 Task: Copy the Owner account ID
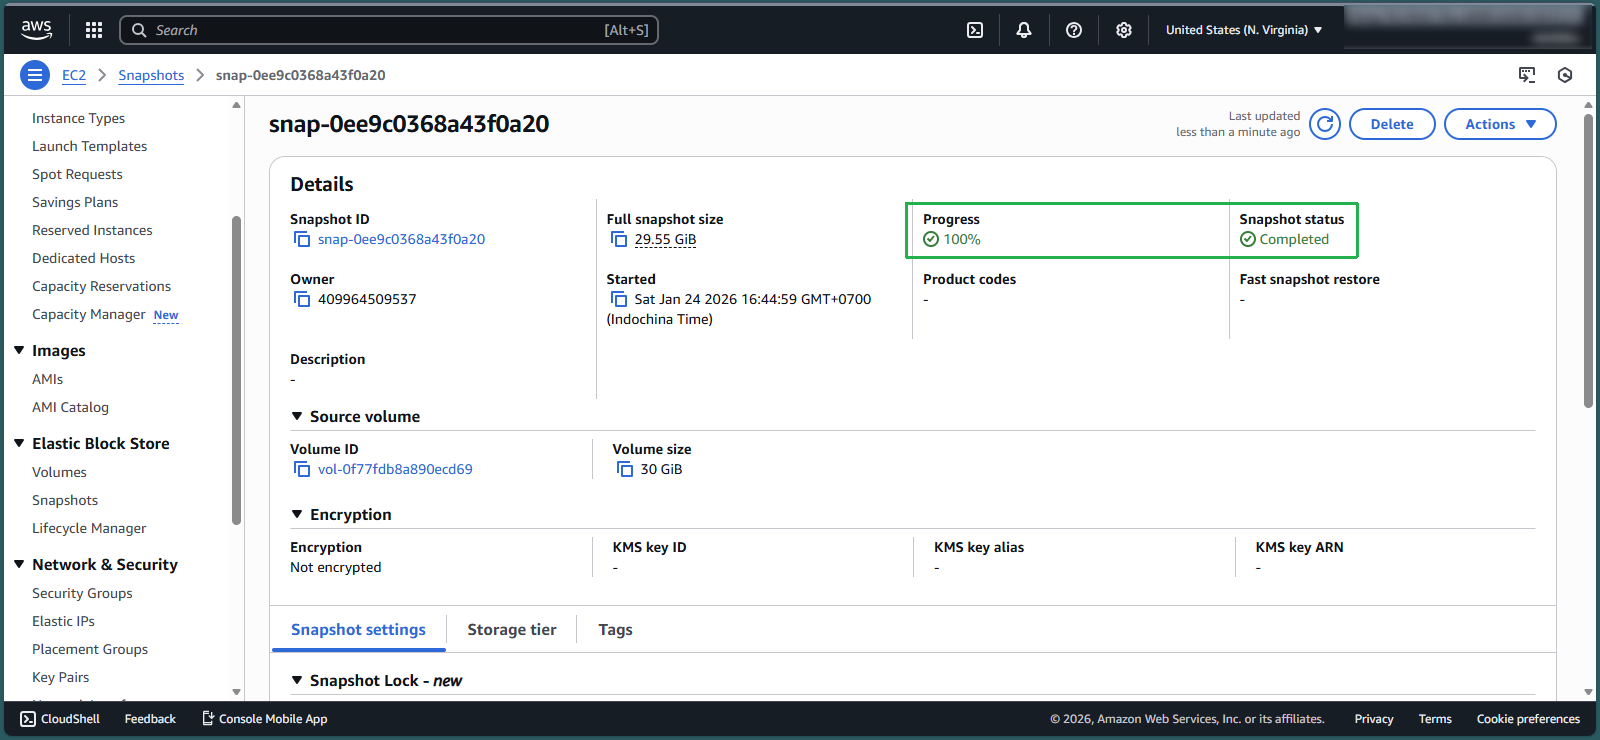pos(302,299)
